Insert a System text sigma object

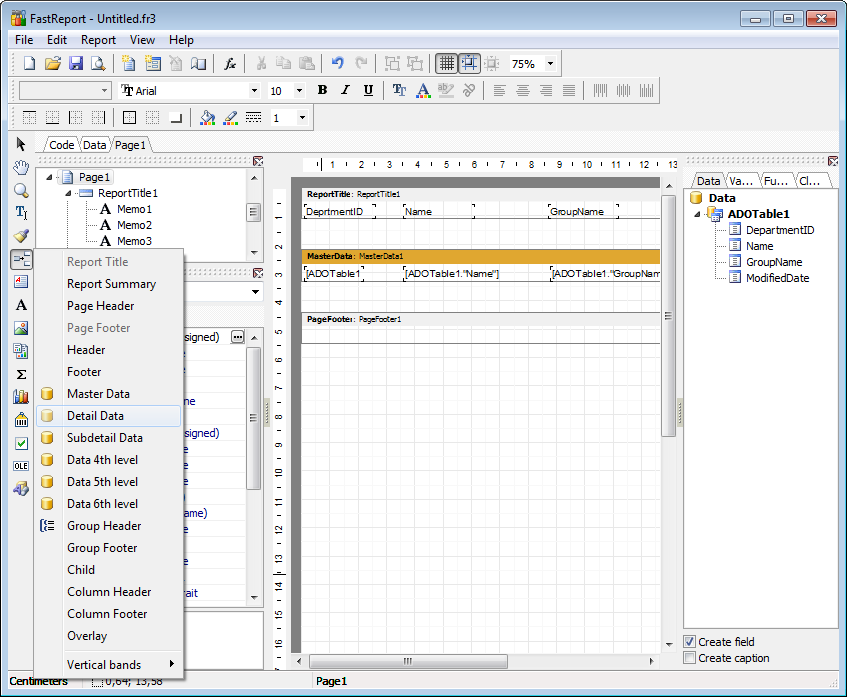[21, 374]
